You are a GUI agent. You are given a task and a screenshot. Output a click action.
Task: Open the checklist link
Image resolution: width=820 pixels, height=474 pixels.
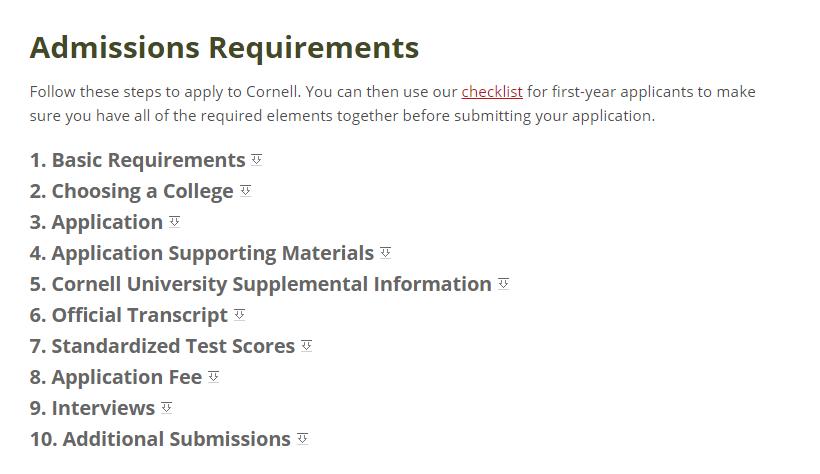pyautogui.click(x=491, y=92)
